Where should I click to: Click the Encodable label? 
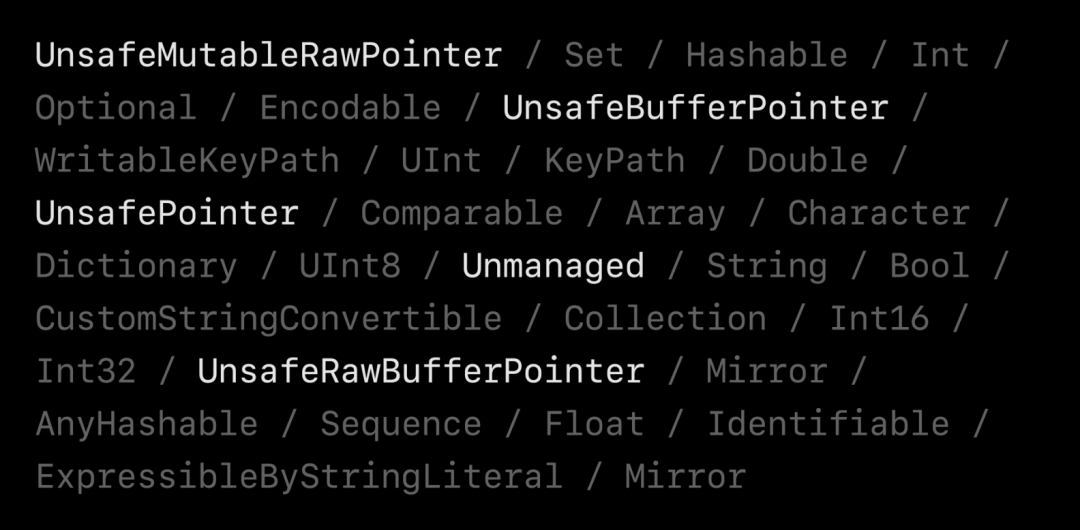tap(350, 108)
